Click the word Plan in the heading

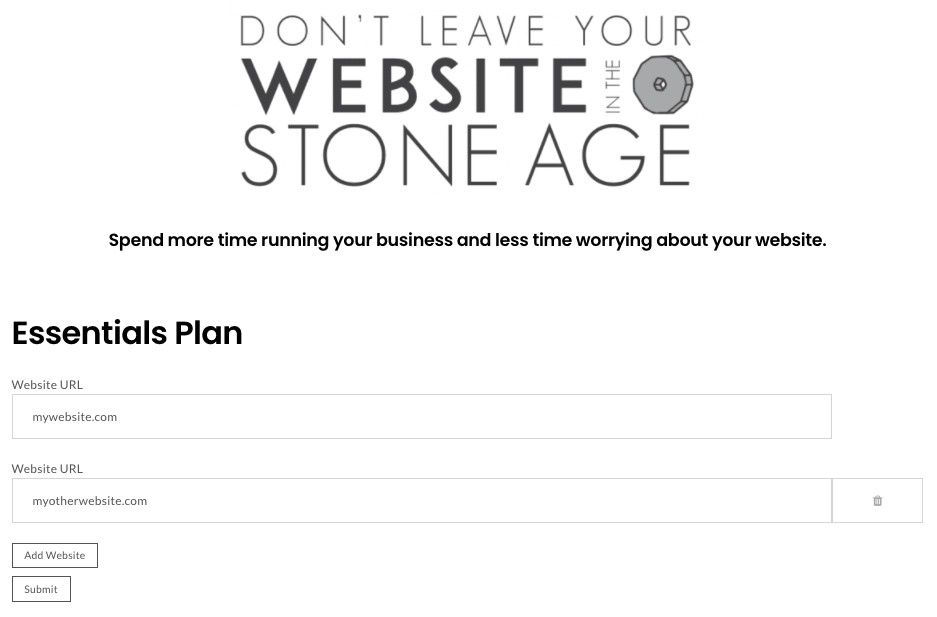(209, 333)
